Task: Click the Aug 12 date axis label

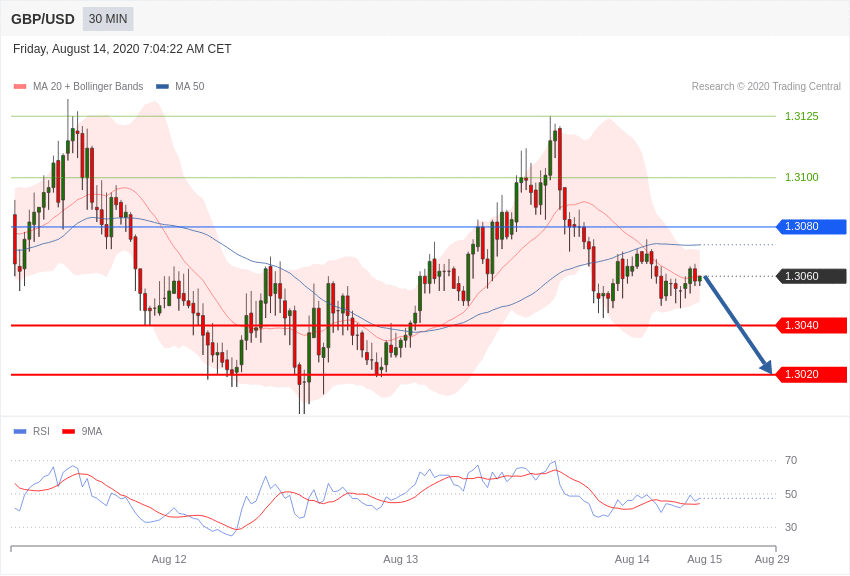Action: coord(169,559)
